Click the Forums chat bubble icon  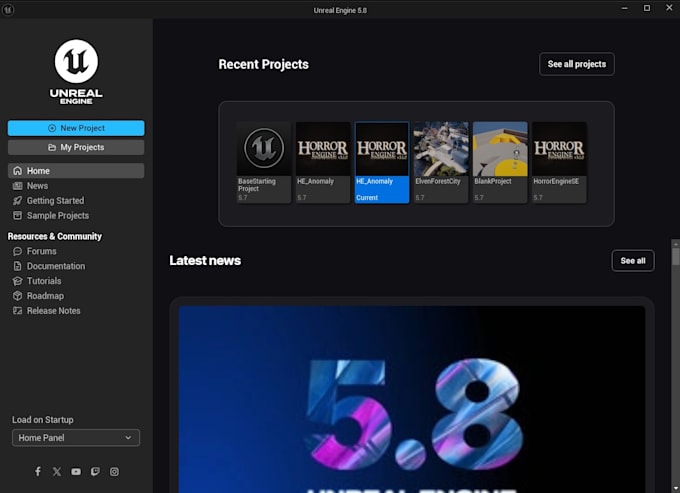(x=17, y=251)
